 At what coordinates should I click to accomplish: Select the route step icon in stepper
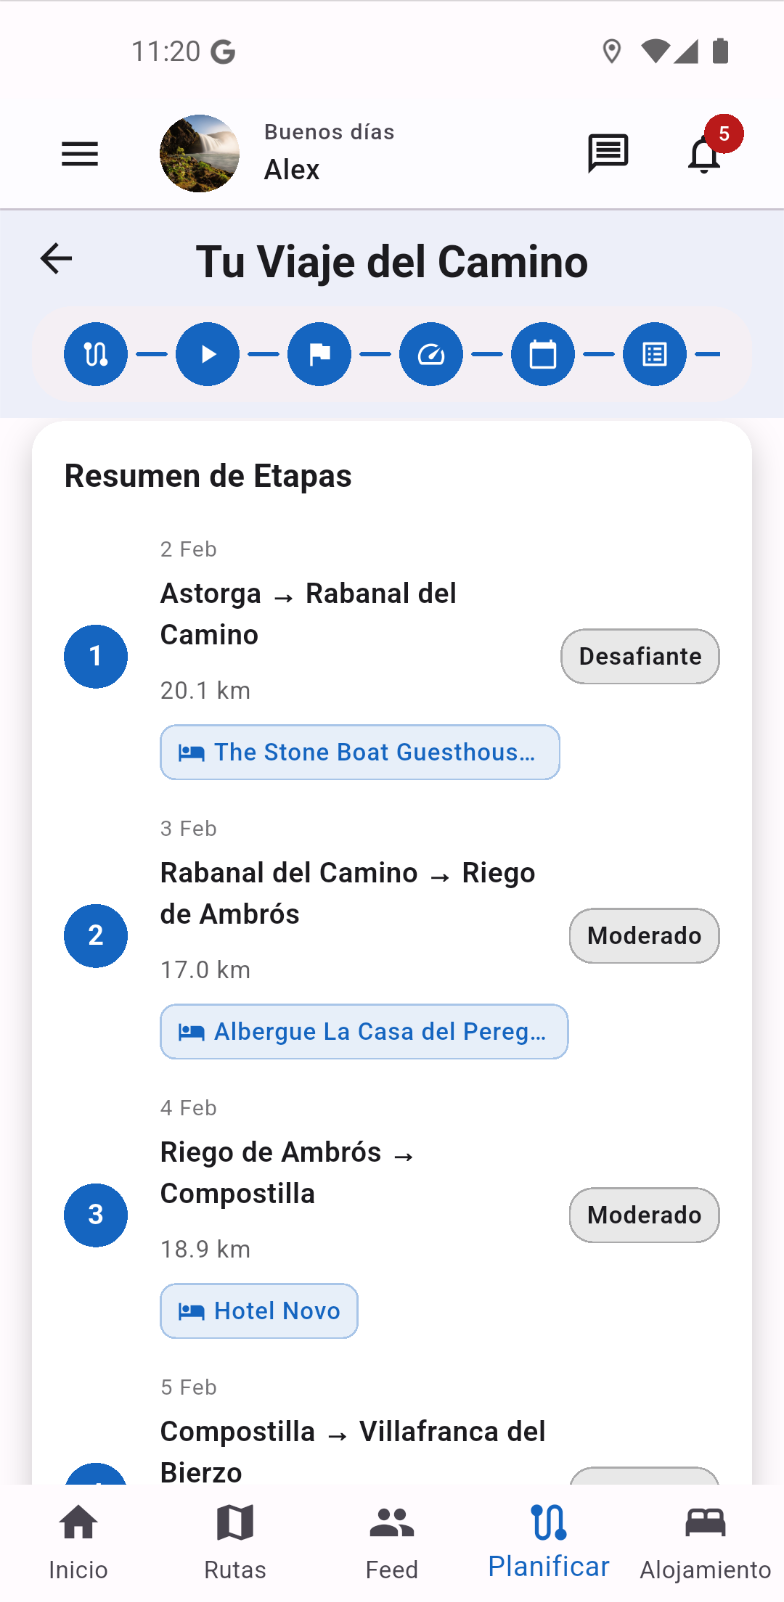96,354
